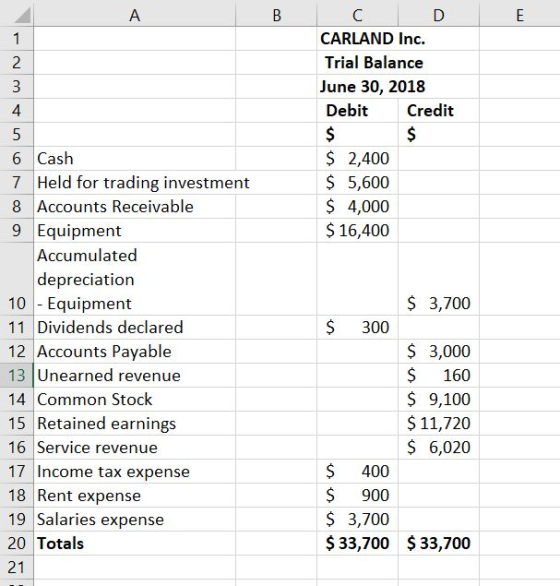Click the bold $ cell under Debit

pyautogui.click(x=357, y=135)
